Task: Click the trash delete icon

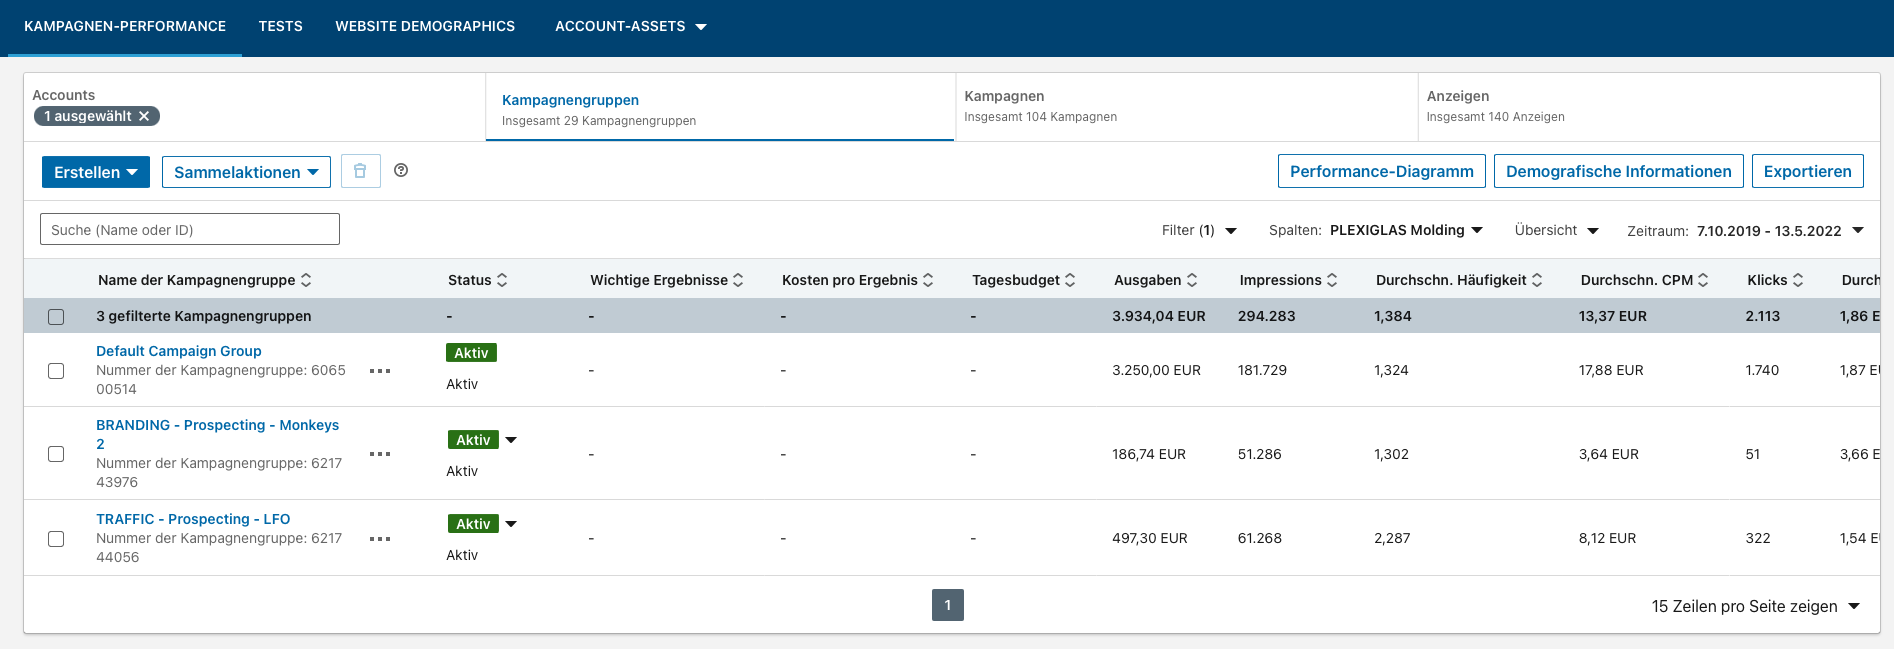Action: point(360,171)
